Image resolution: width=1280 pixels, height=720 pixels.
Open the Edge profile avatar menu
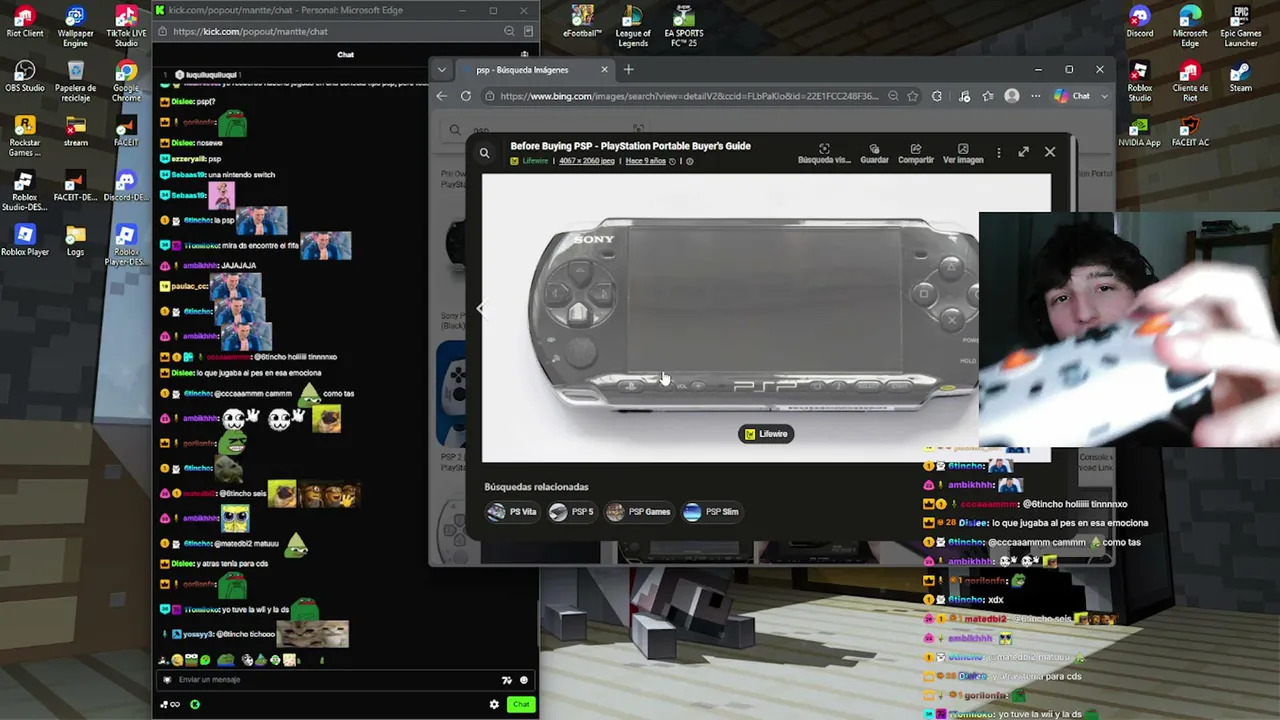coord(1012,96)
